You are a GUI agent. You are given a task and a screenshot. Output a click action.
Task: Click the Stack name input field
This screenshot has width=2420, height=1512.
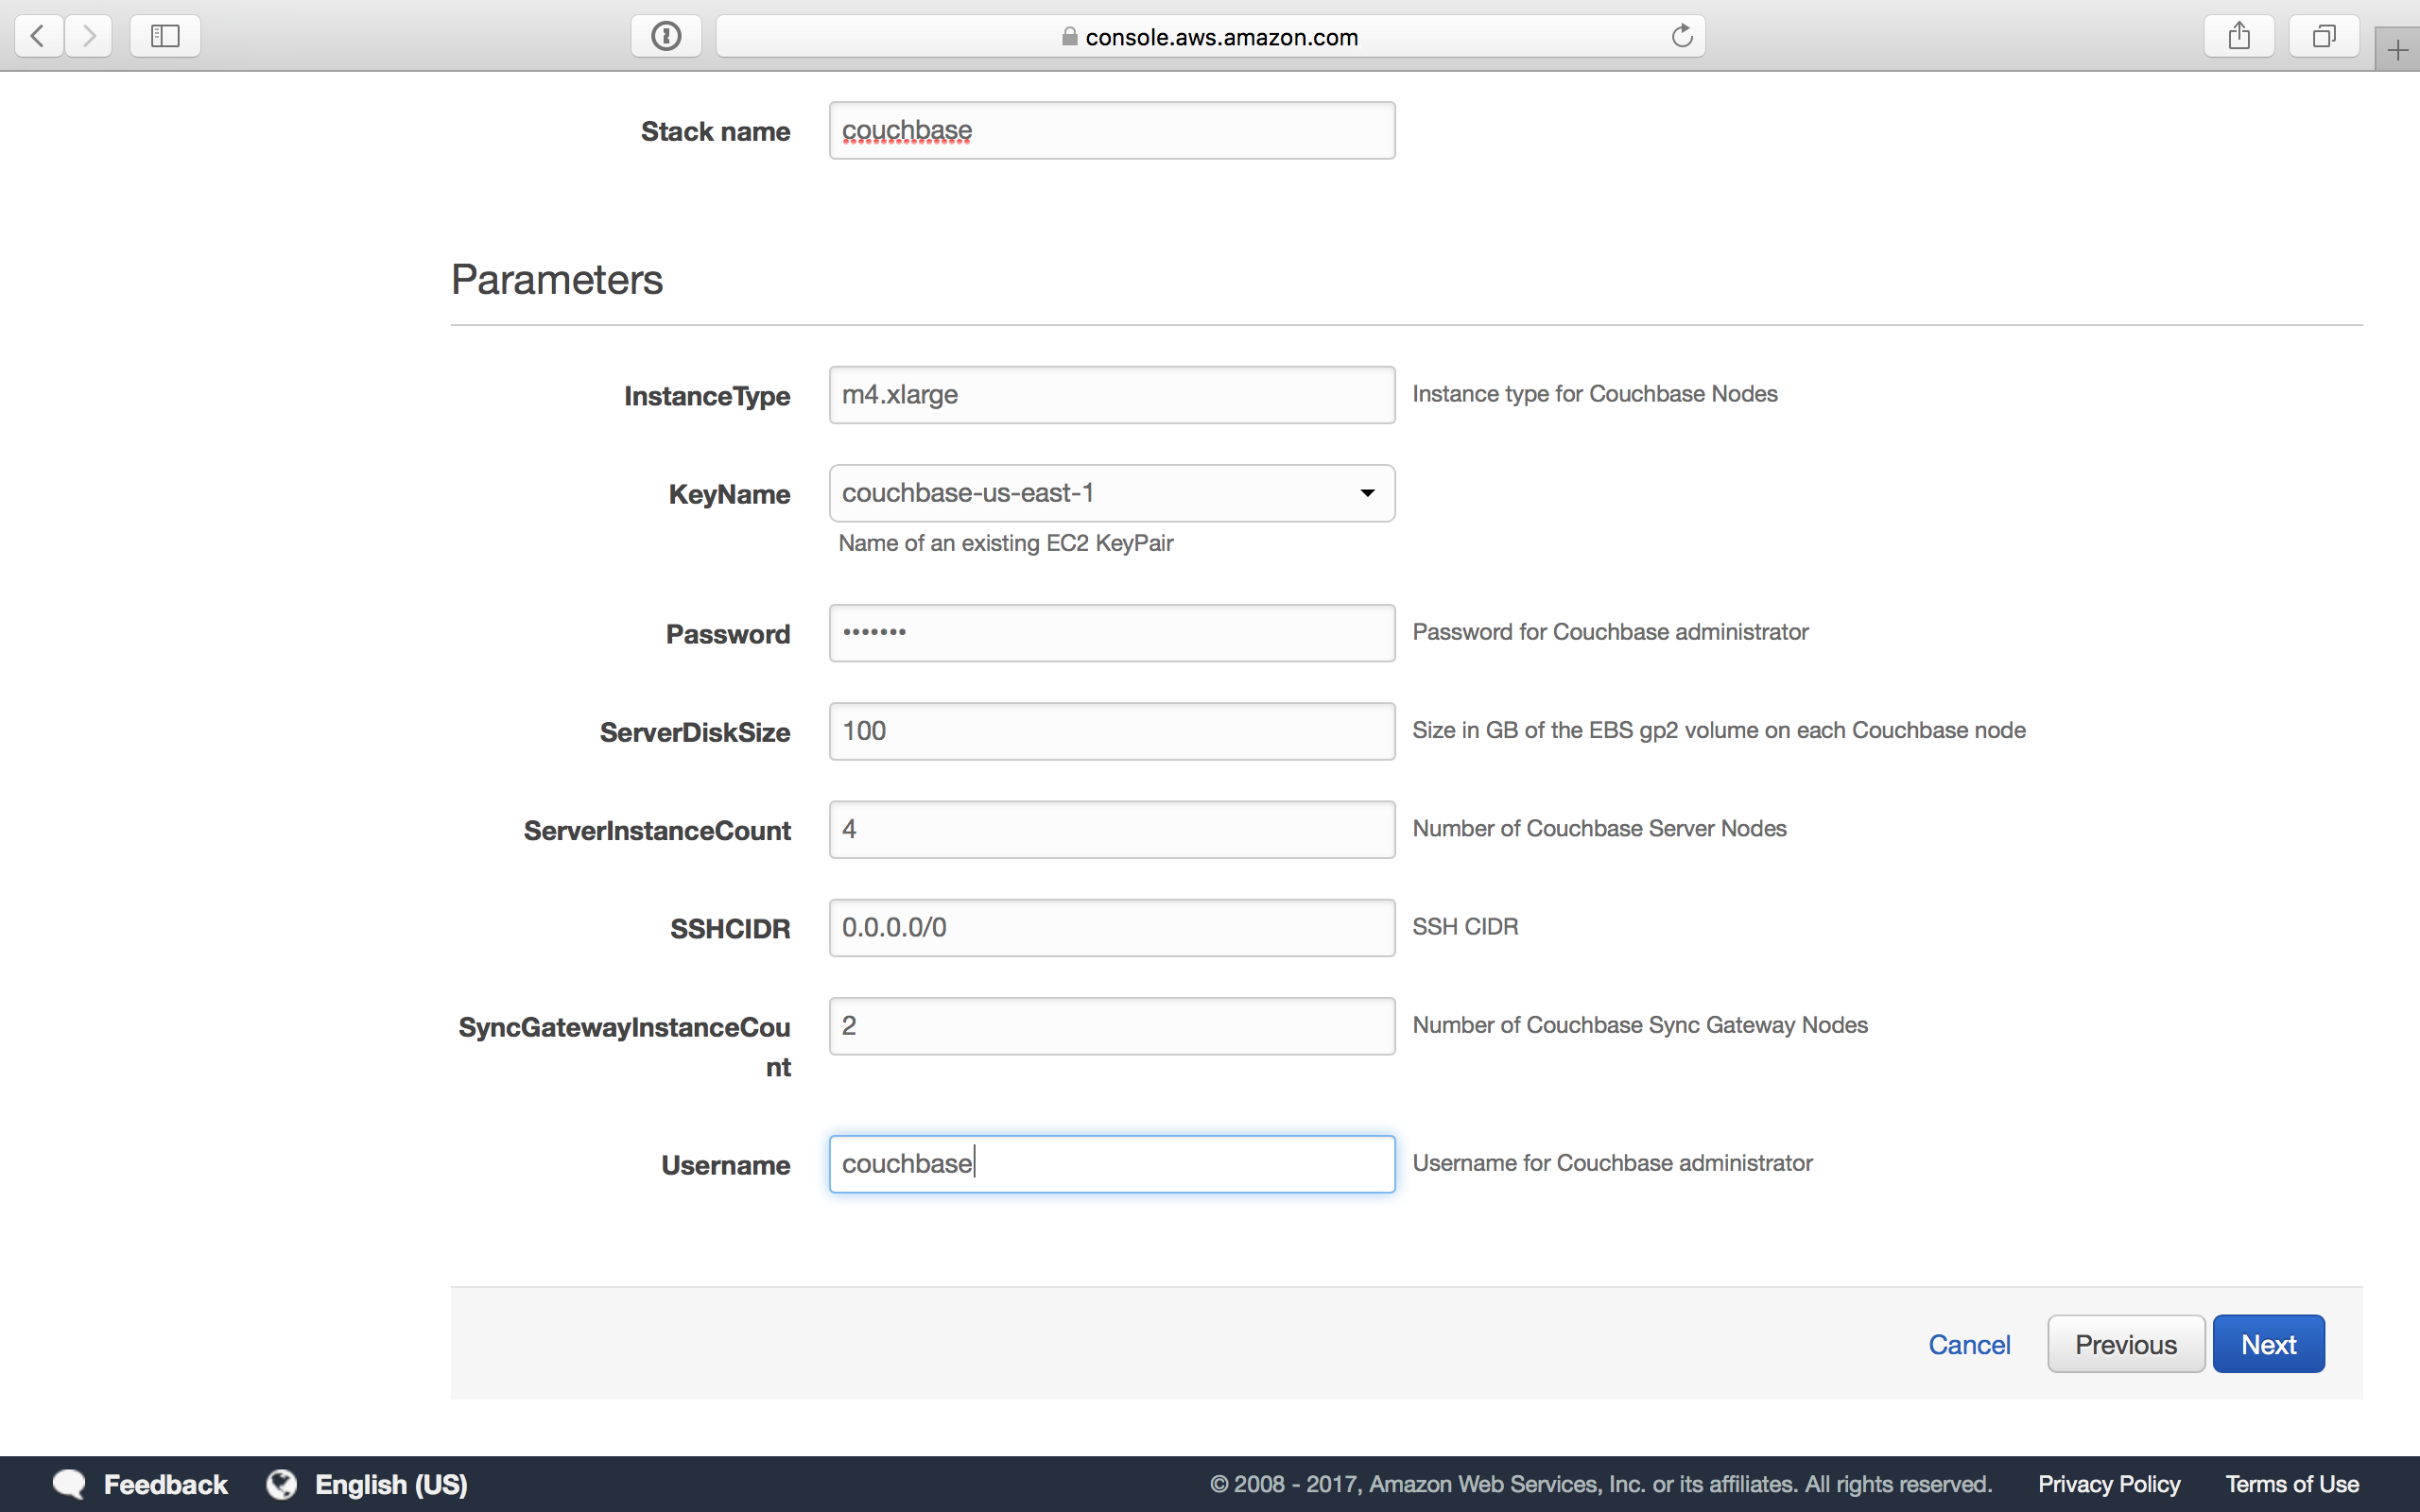[x=1112, y=130]
